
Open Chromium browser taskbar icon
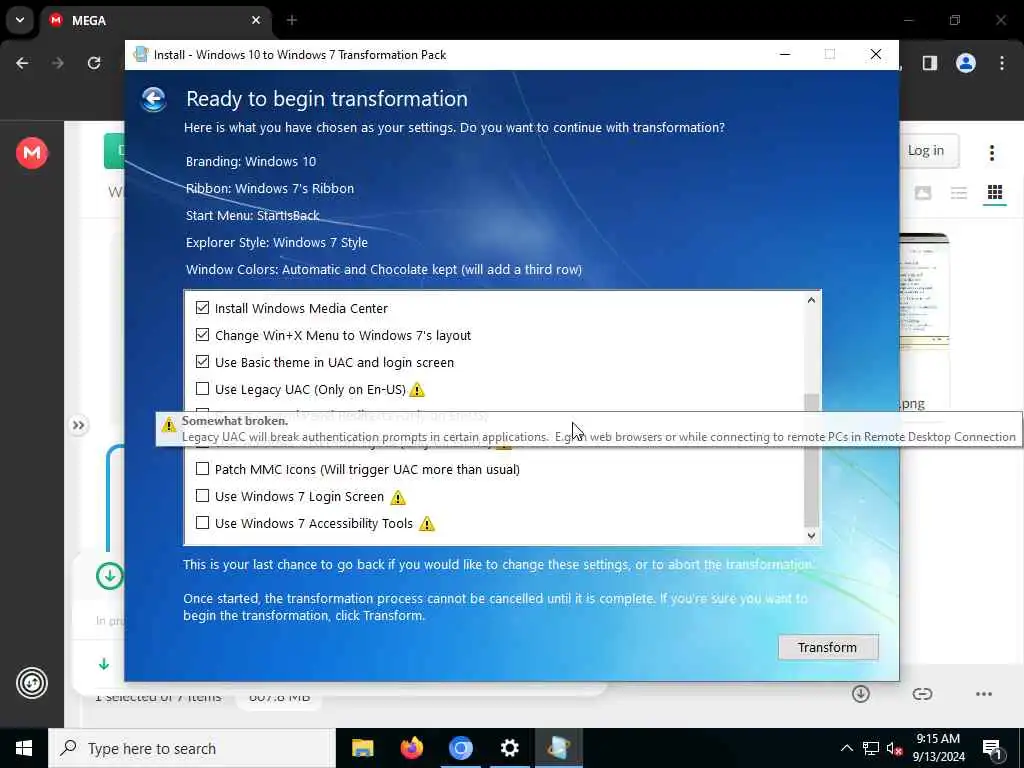pos(460,748)
